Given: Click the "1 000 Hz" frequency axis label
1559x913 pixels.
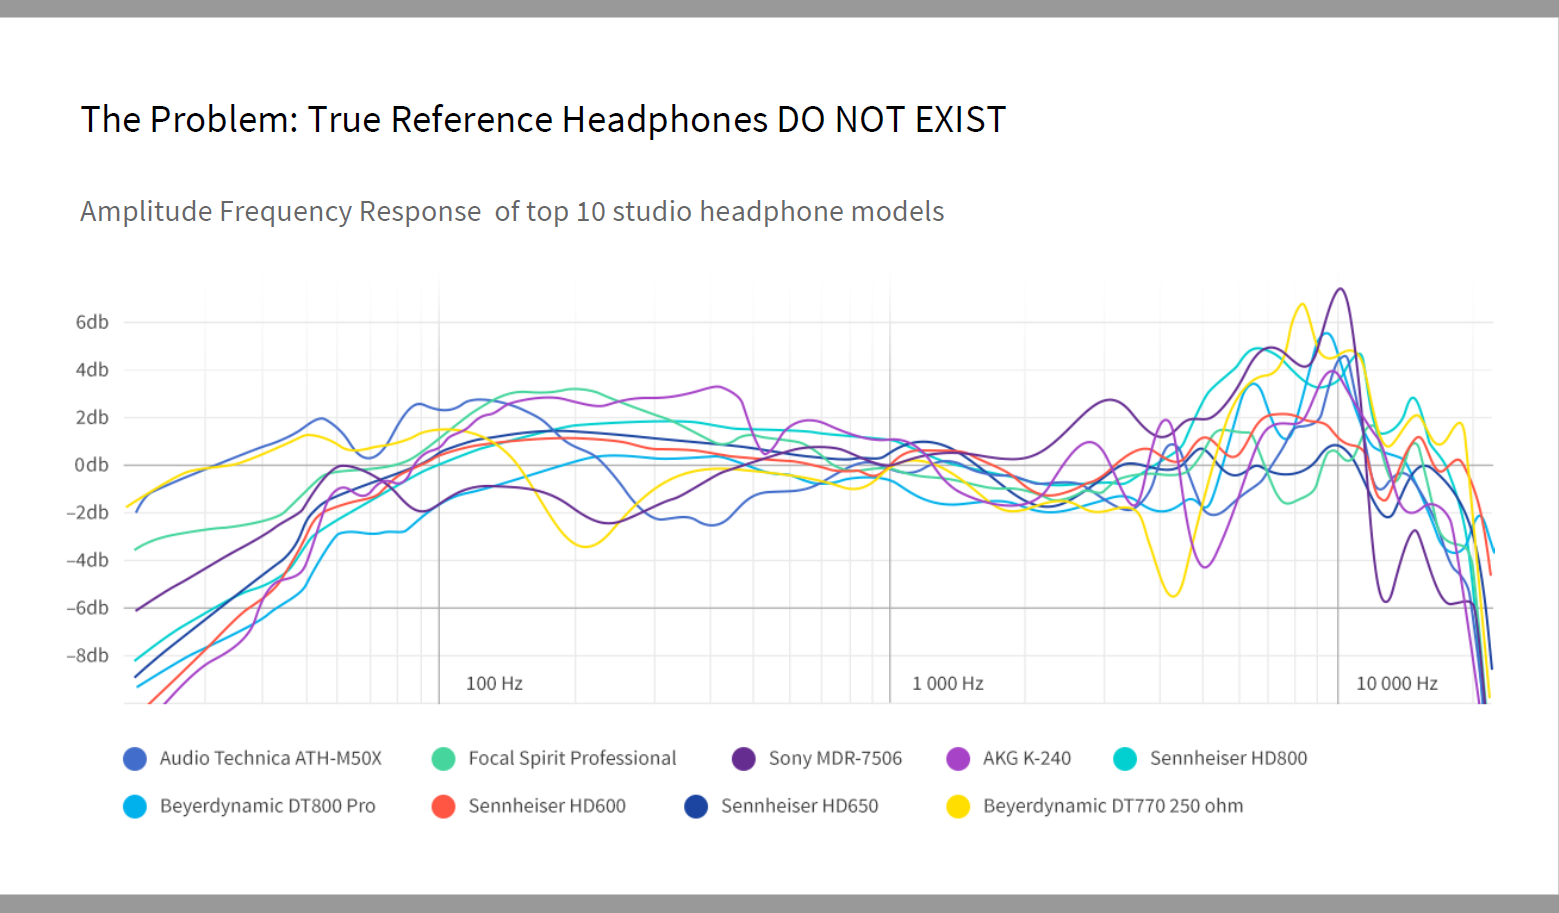Looking at the screenshot, I should (x=948, y=684).
